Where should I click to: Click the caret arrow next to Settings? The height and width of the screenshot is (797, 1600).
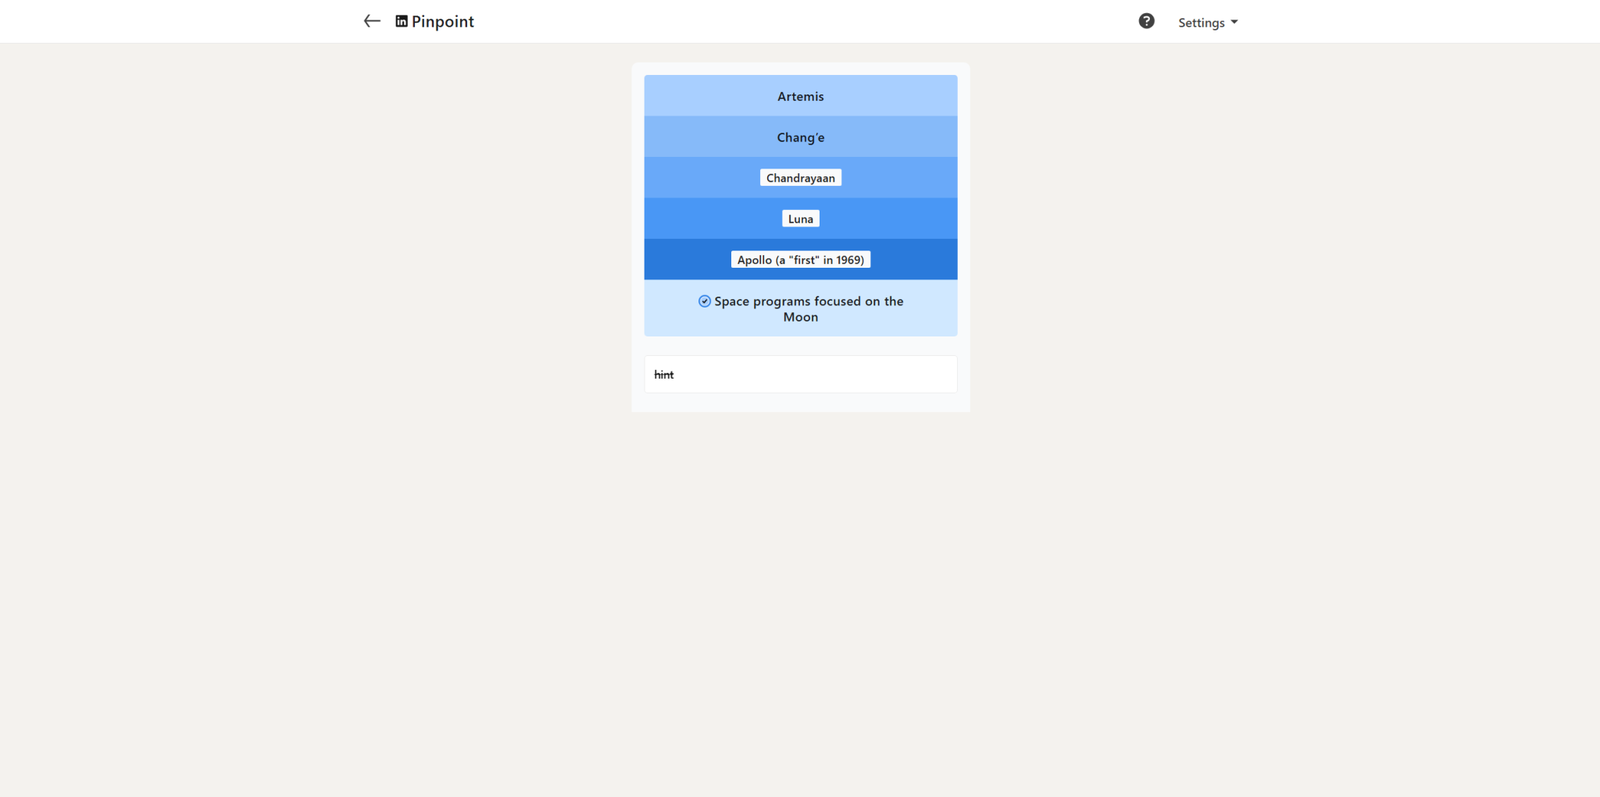click(1234, 22)
